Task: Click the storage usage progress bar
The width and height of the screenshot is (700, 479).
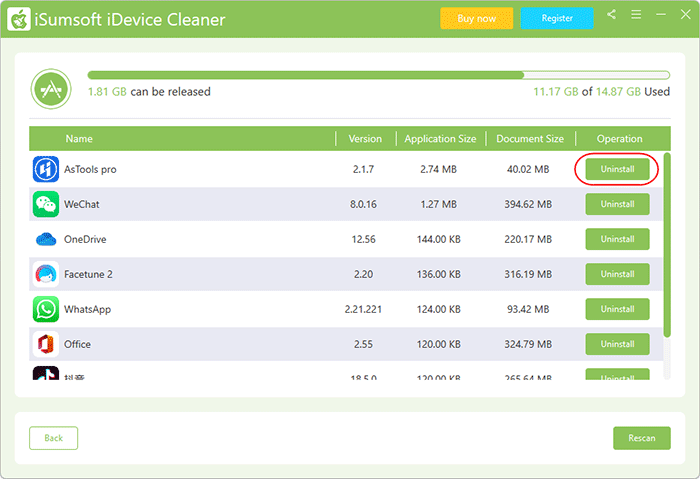Action: tap(379, 75)
